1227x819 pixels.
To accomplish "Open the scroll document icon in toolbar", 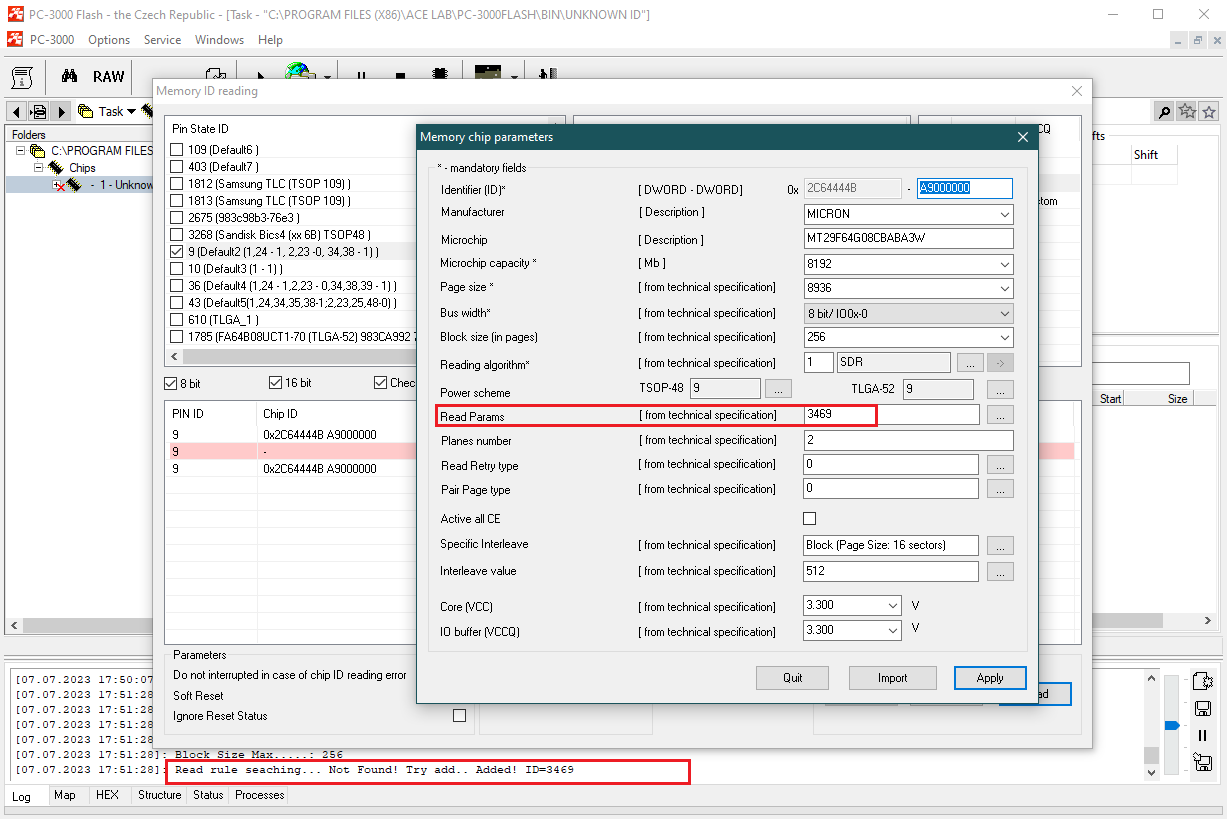I will point(24,77).
